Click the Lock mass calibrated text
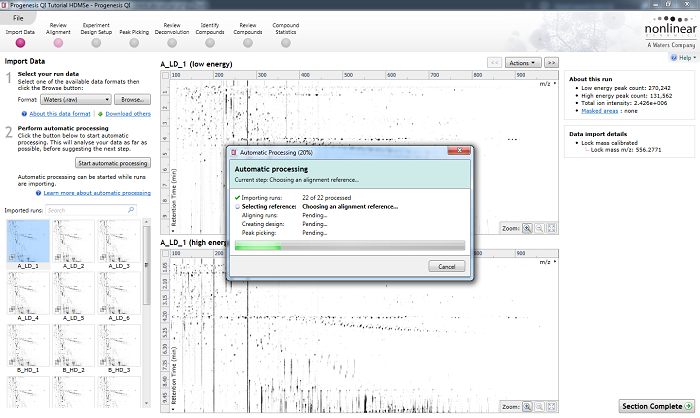 [609, 143]
